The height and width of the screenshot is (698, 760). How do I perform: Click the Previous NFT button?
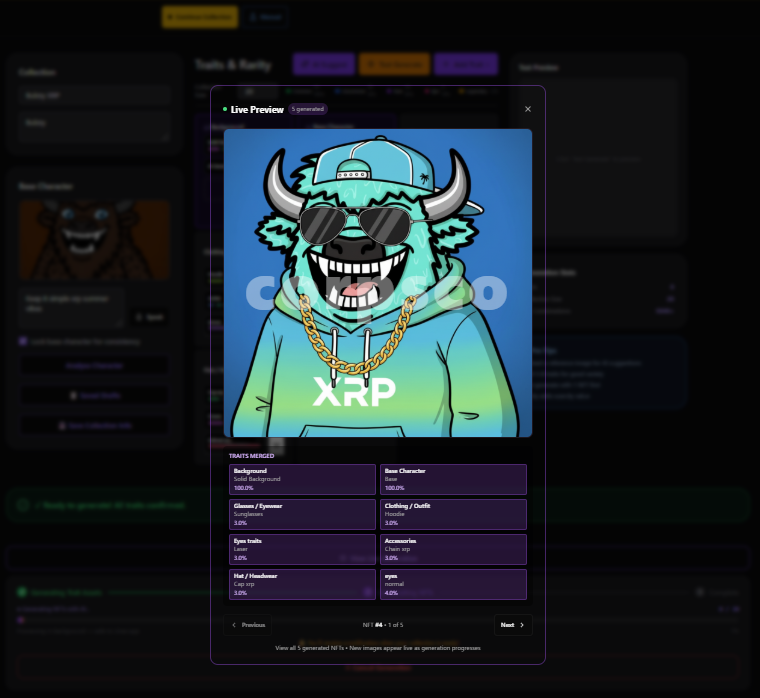coord(248,625)
